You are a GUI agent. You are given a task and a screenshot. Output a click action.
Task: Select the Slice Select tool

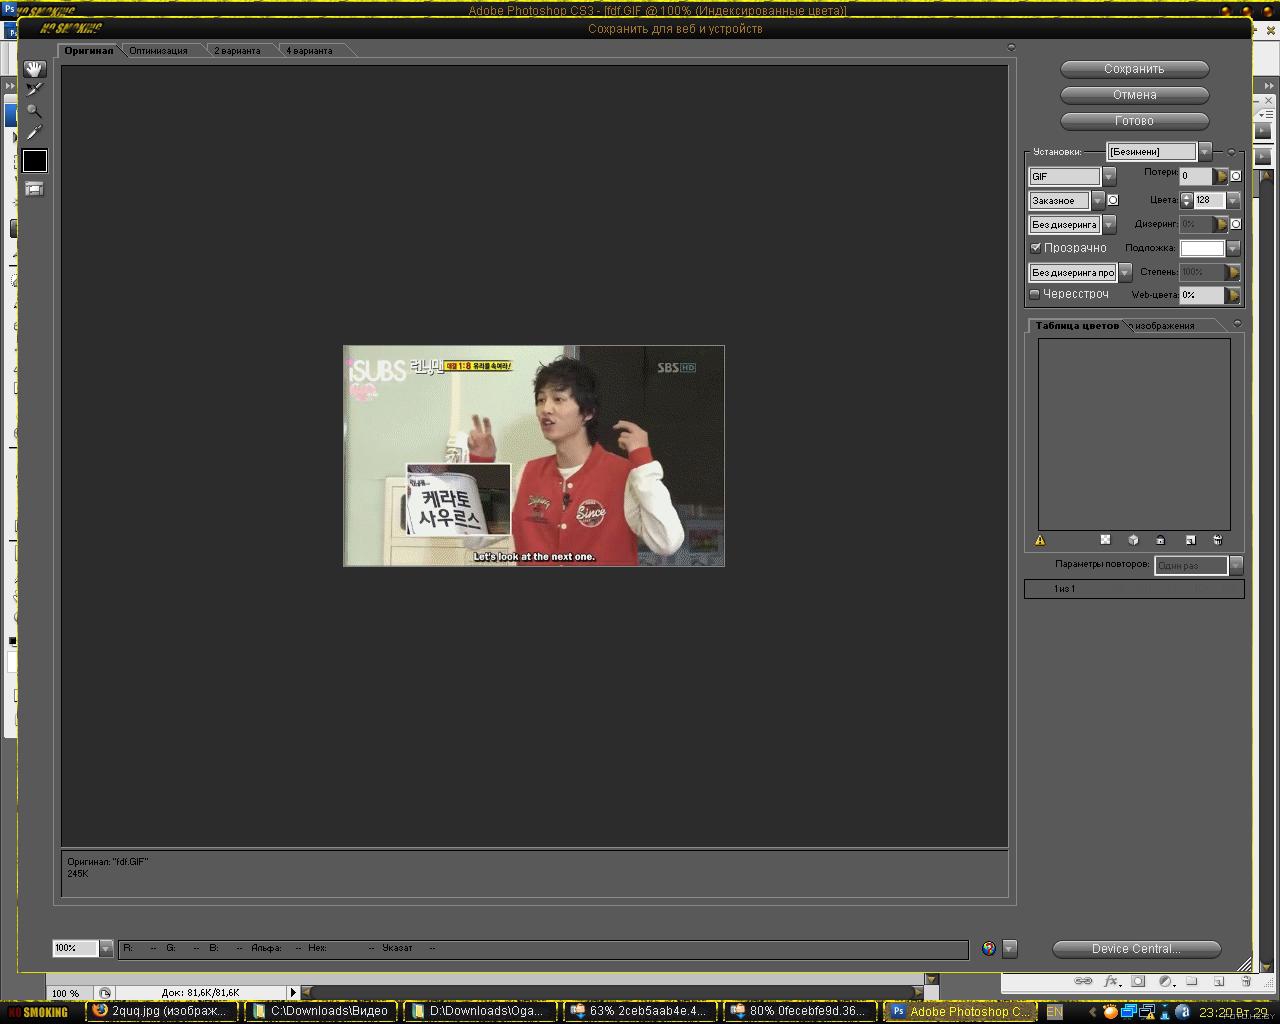[35, 90]
